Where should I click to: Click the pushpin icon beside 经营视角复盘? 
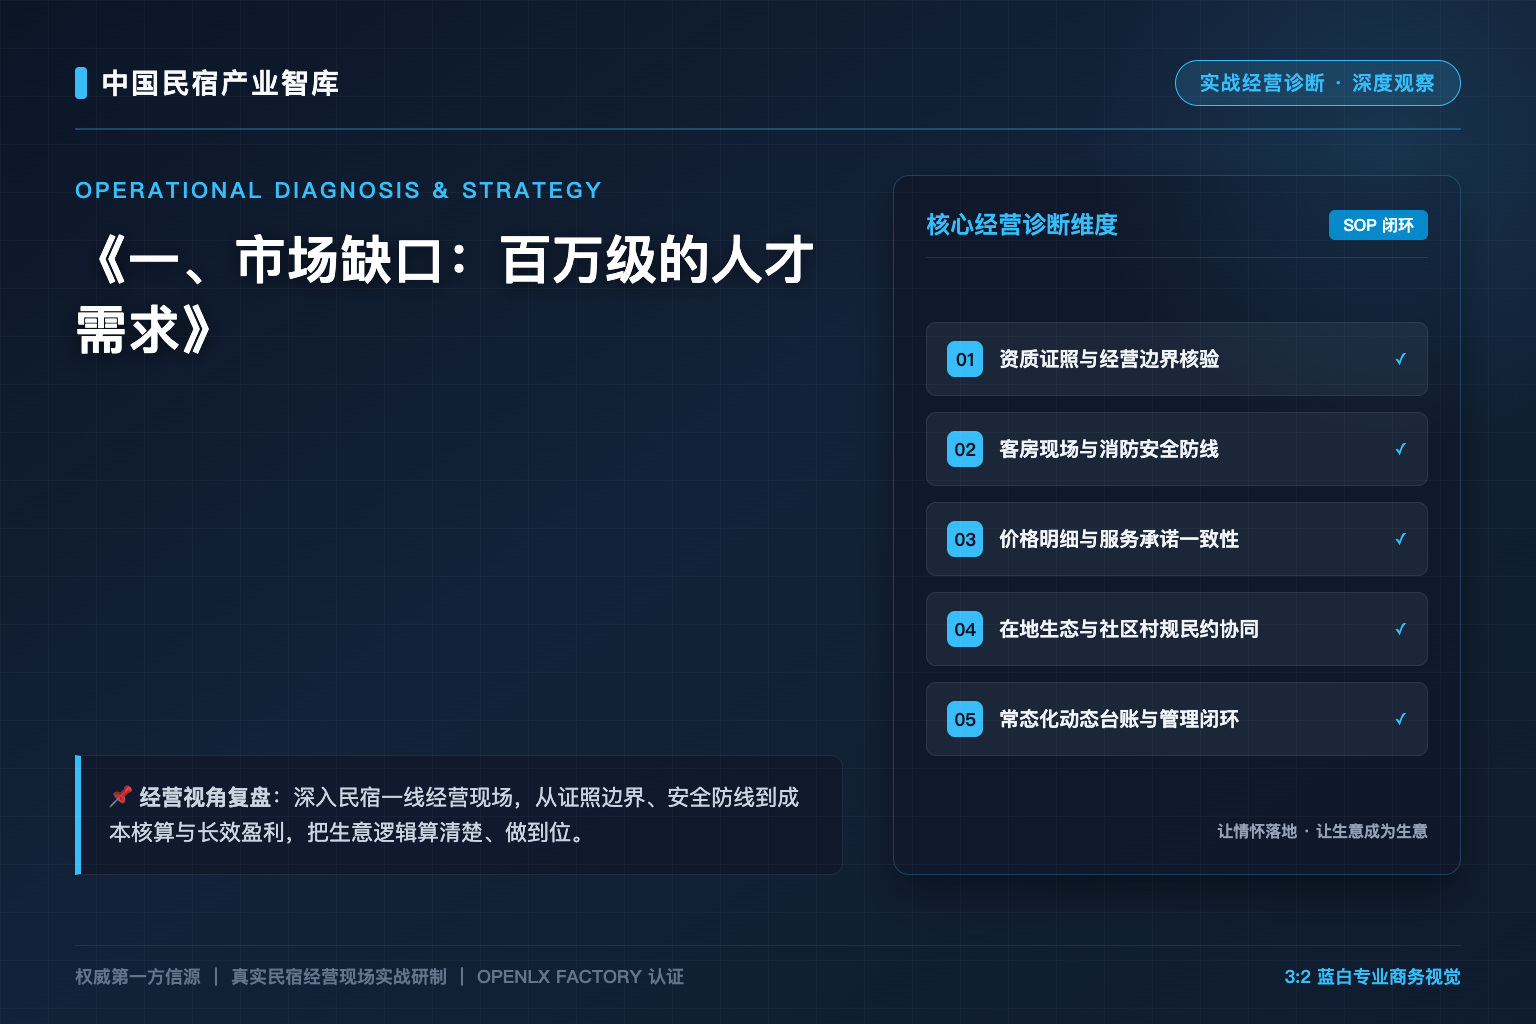121,796
